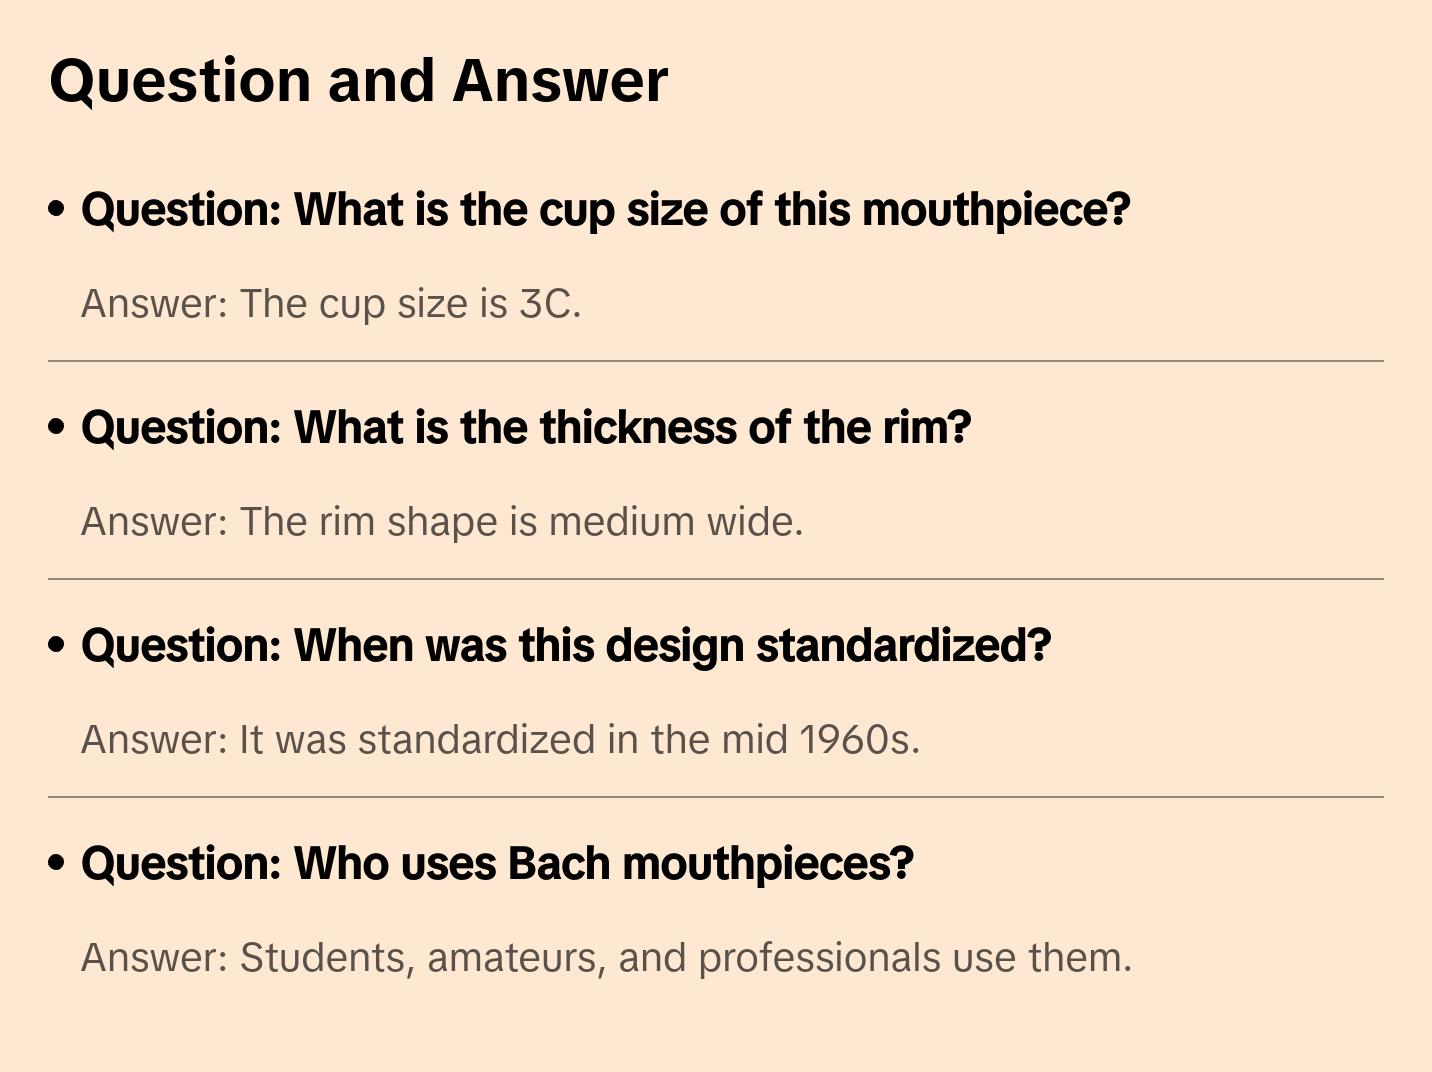This screenshot has width=1432, height=1072.
Task: Select the "Who uses Bach mouthpieces?" question
Action: pyautogui.click(x=497, y=864)
